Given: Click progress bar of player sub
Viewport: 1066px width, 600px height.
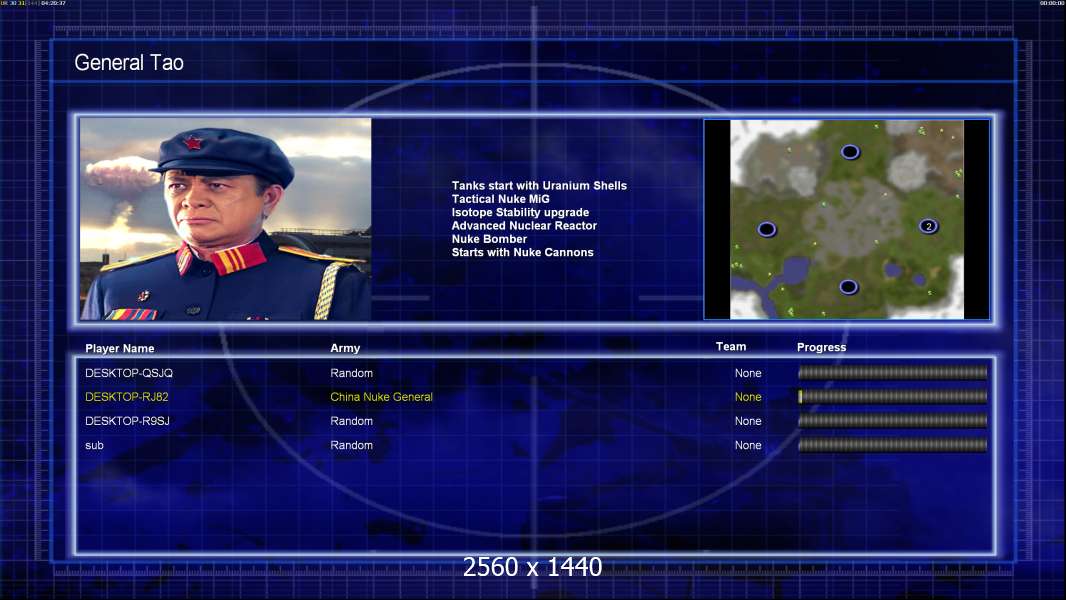Looking at the screenshot, I should (x=893, y=446).
